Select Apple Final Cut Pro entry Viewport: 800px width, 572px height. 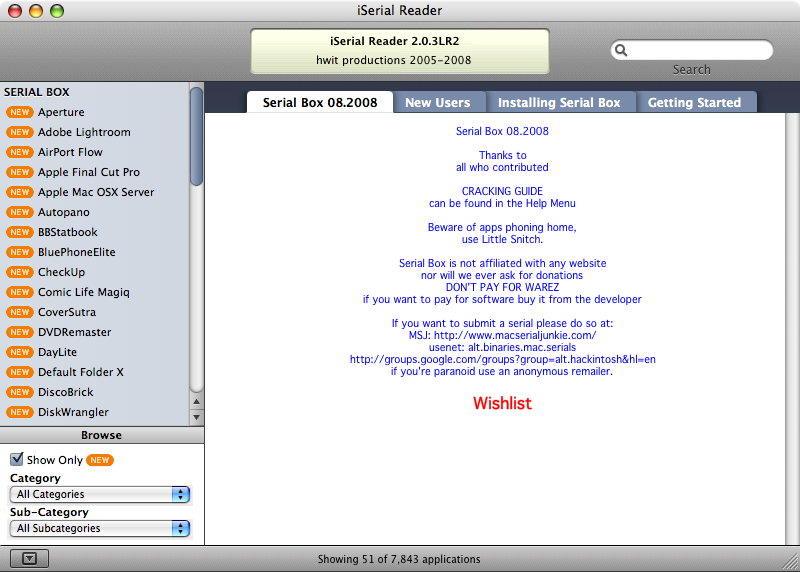pyautogui.click(x=94, y=172)
